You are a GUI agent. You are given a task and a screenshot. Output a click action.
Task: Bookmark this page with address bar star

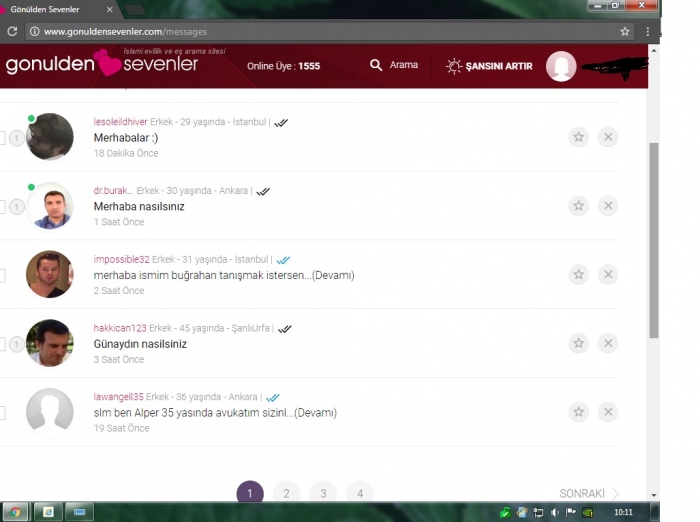pos(625,31)
